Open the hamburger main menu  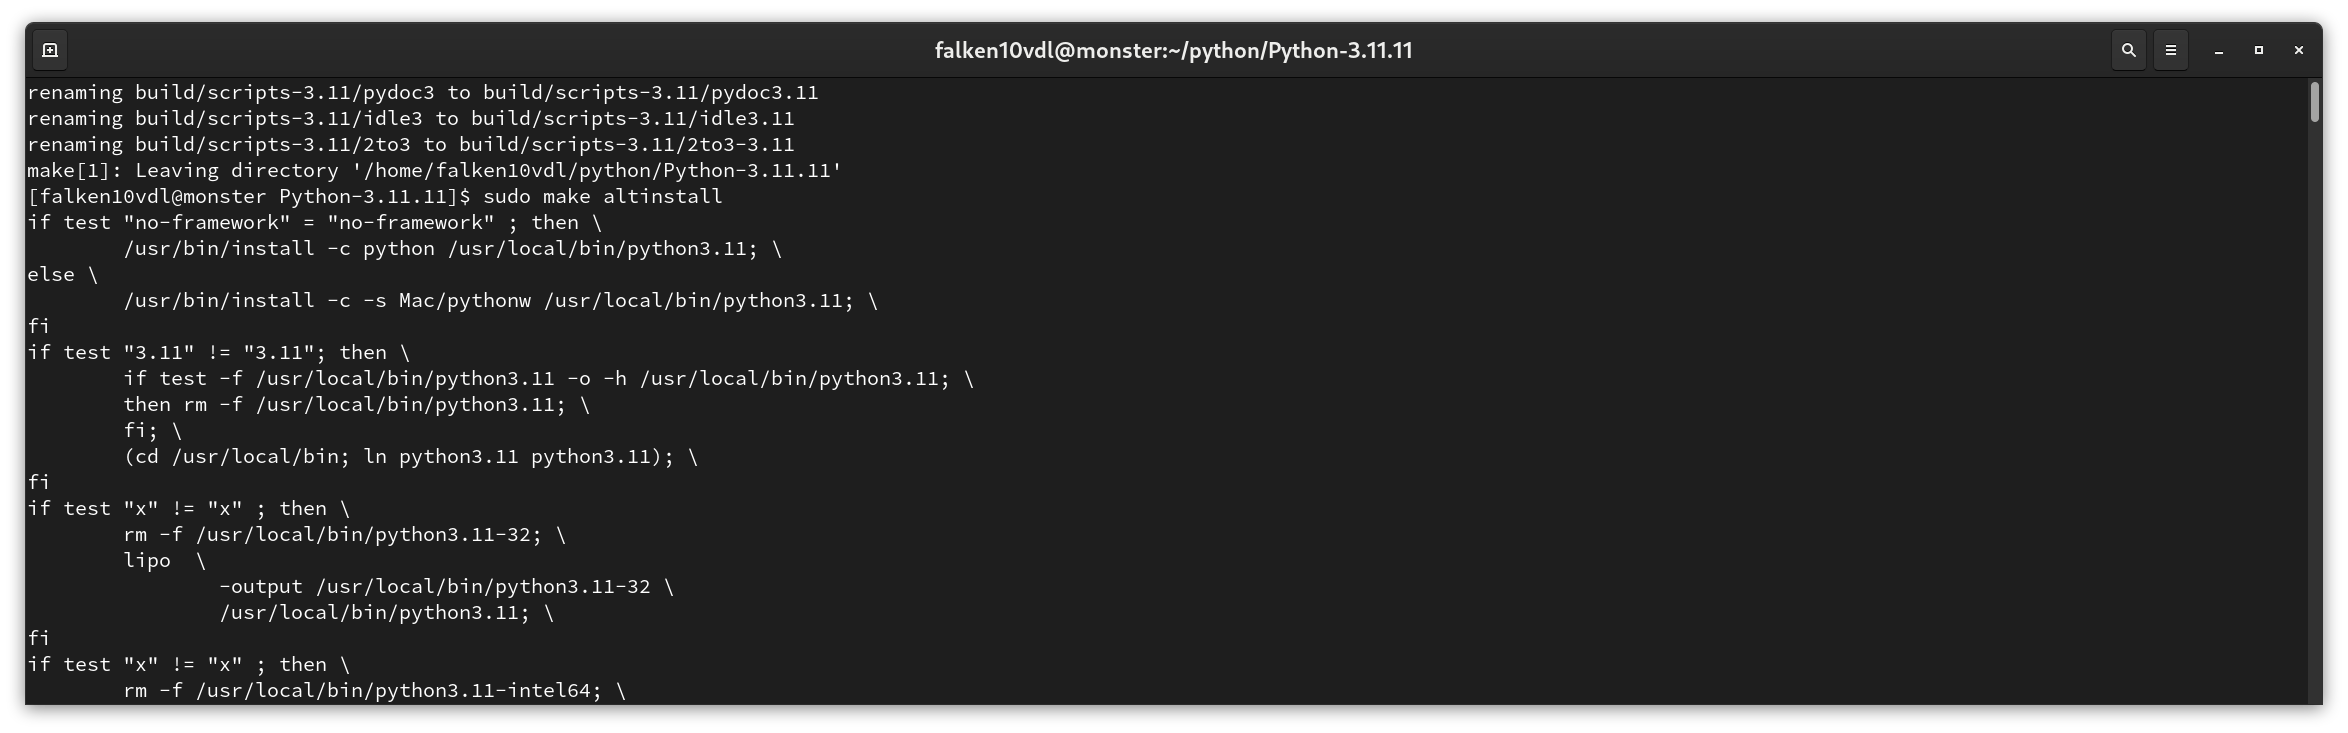(x=2171, y=50)
